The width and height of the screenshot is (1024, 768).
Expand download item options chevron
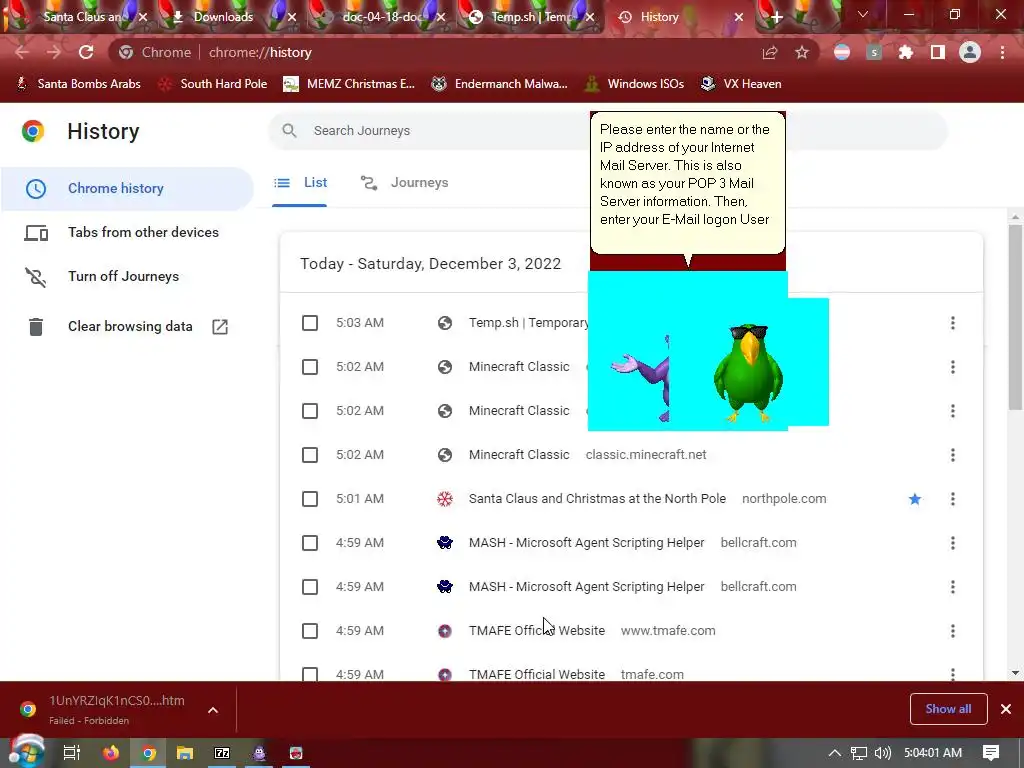coord(213,710)
